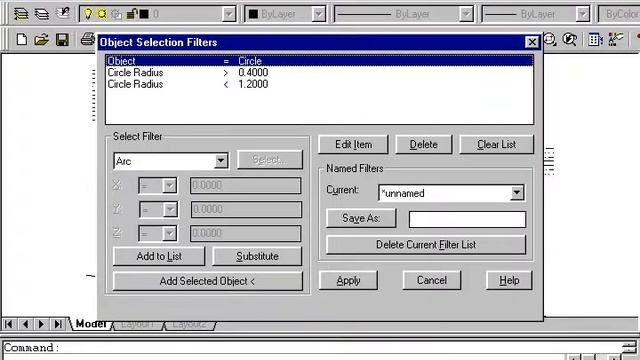This screenshot has height=360, width=640.
Task: Toggle the layer viewport freeze icon
Action: pos(116,15)
